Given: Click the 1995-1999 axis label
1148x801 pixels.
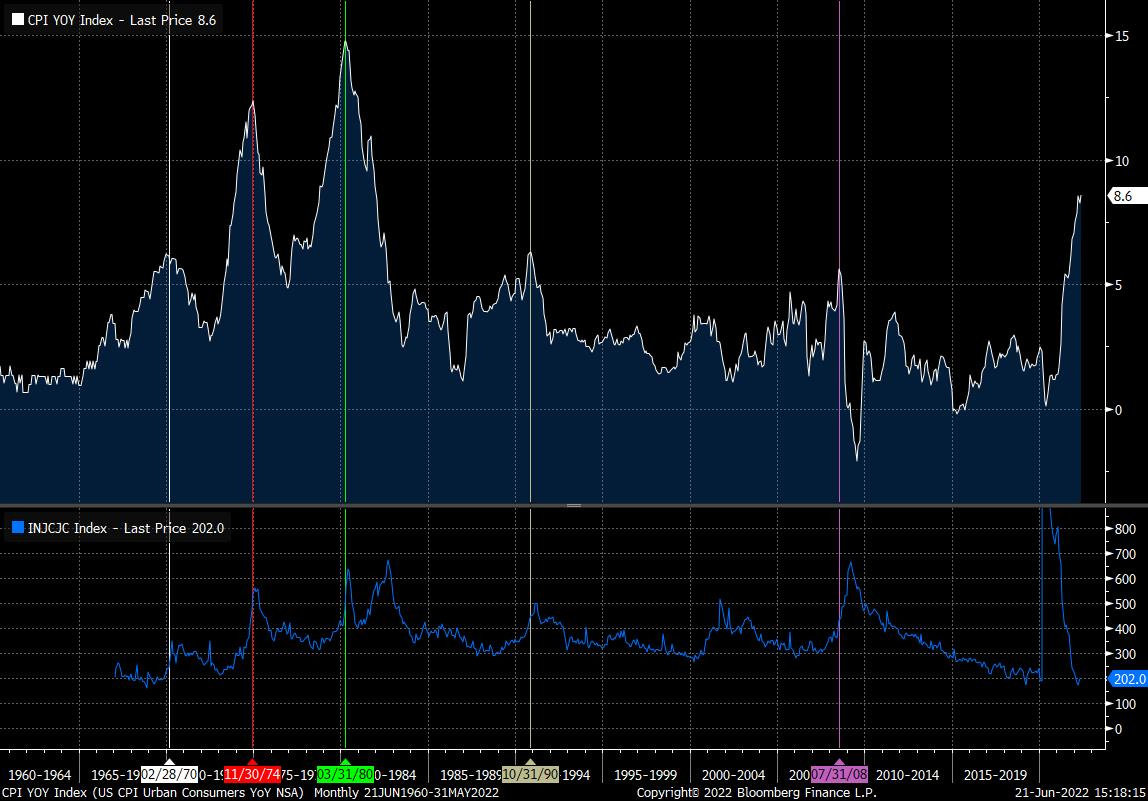Looking at the screenshot, I should pyautogui.click(x=645, y=775).
